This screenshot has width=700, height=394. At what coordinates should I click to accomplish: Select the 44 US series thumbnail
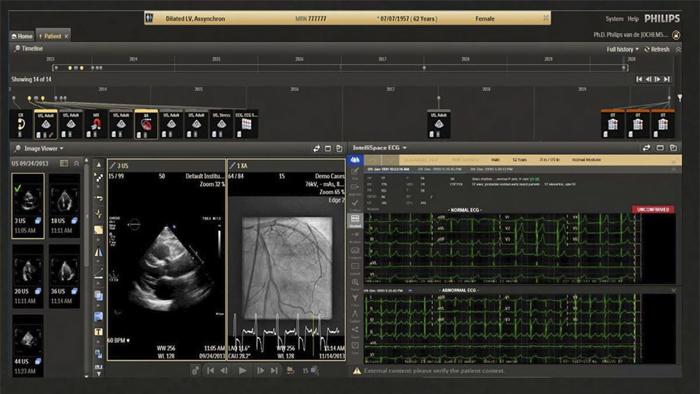tap(28, 346)
